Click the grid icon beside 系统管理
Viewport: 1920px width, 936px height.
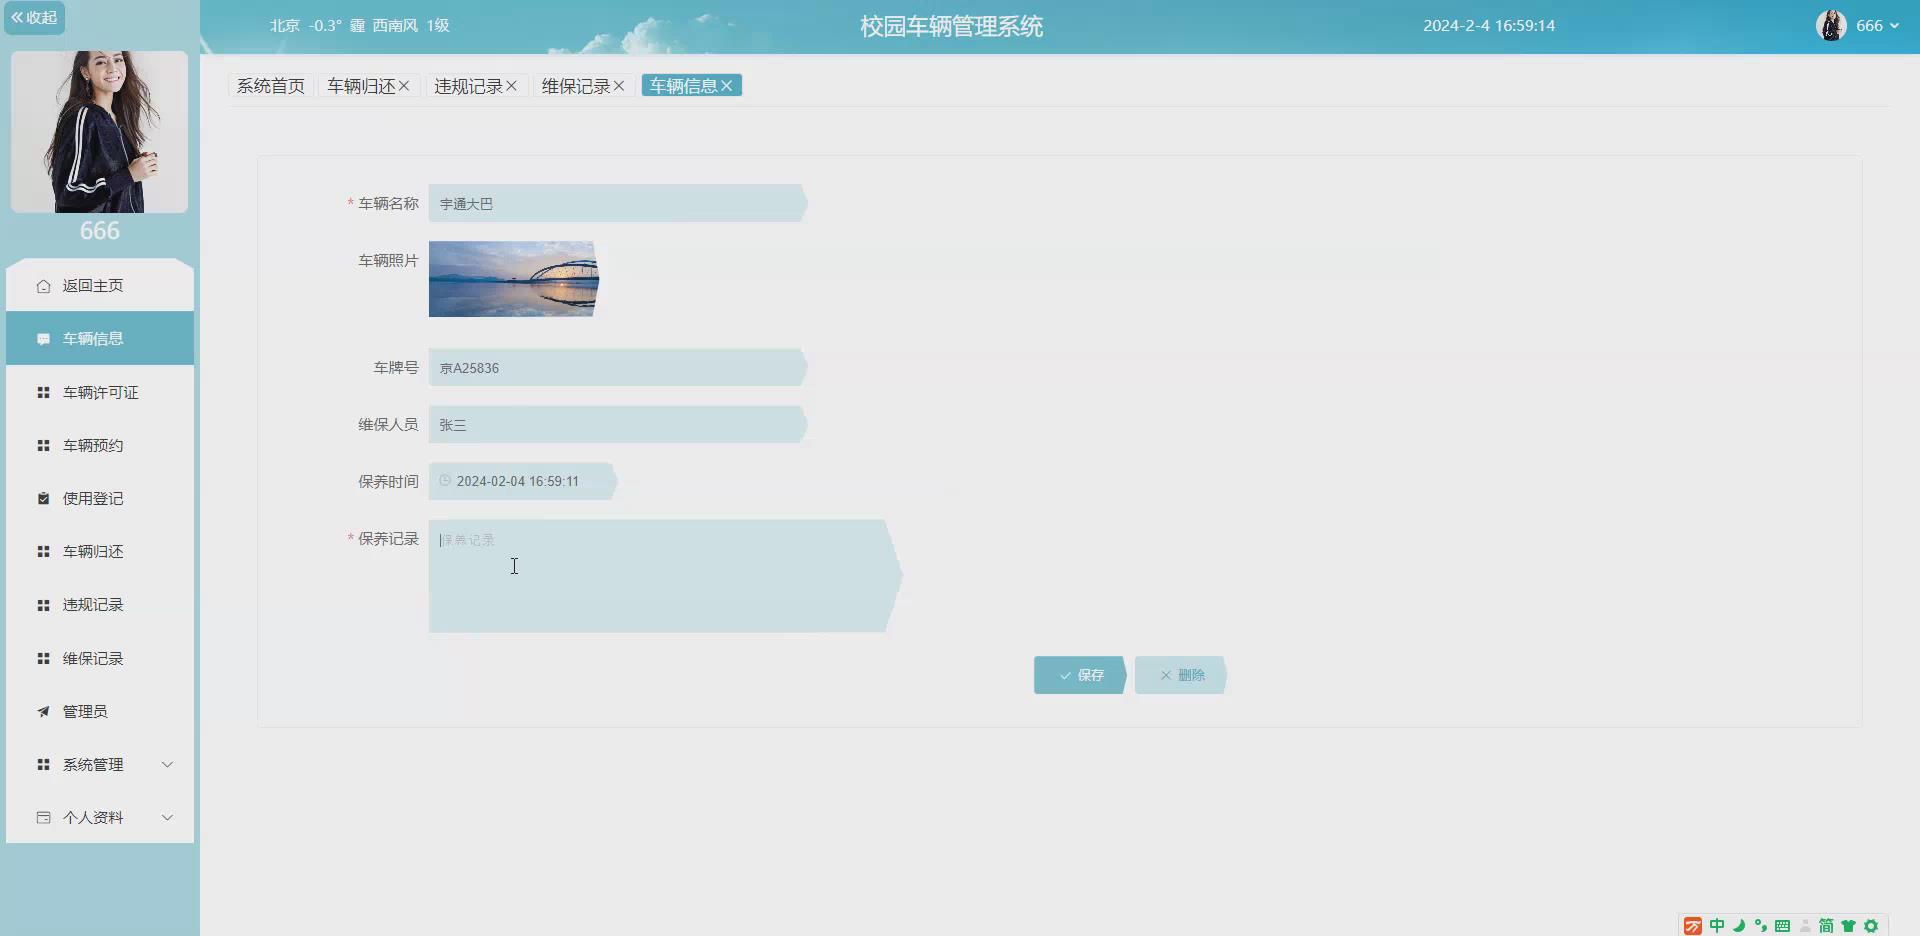pos(43,765)
